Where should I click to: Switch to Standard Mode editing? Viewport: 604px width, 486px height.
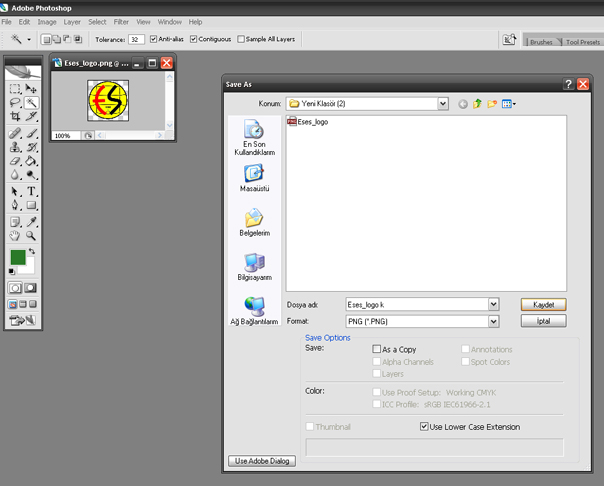[15, 288]
